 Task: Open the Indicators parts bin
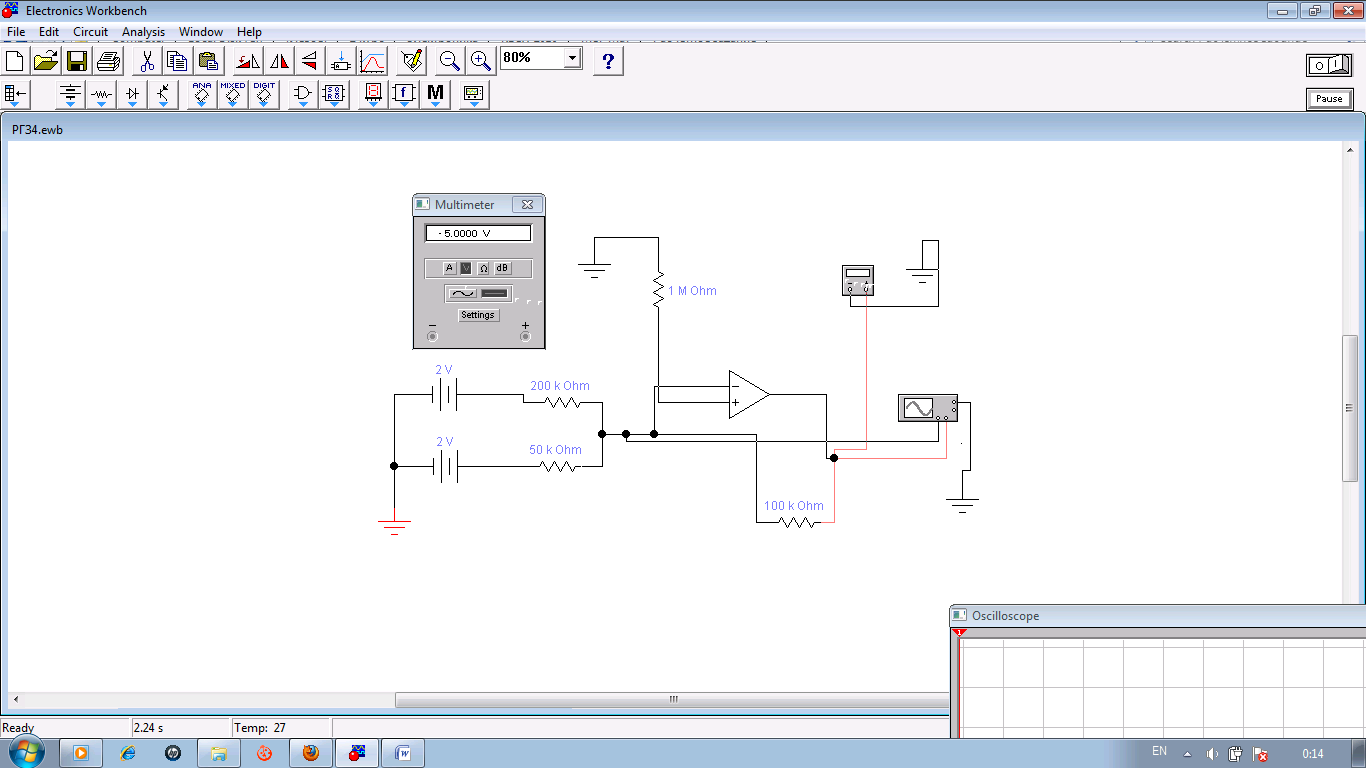(373, 95)
